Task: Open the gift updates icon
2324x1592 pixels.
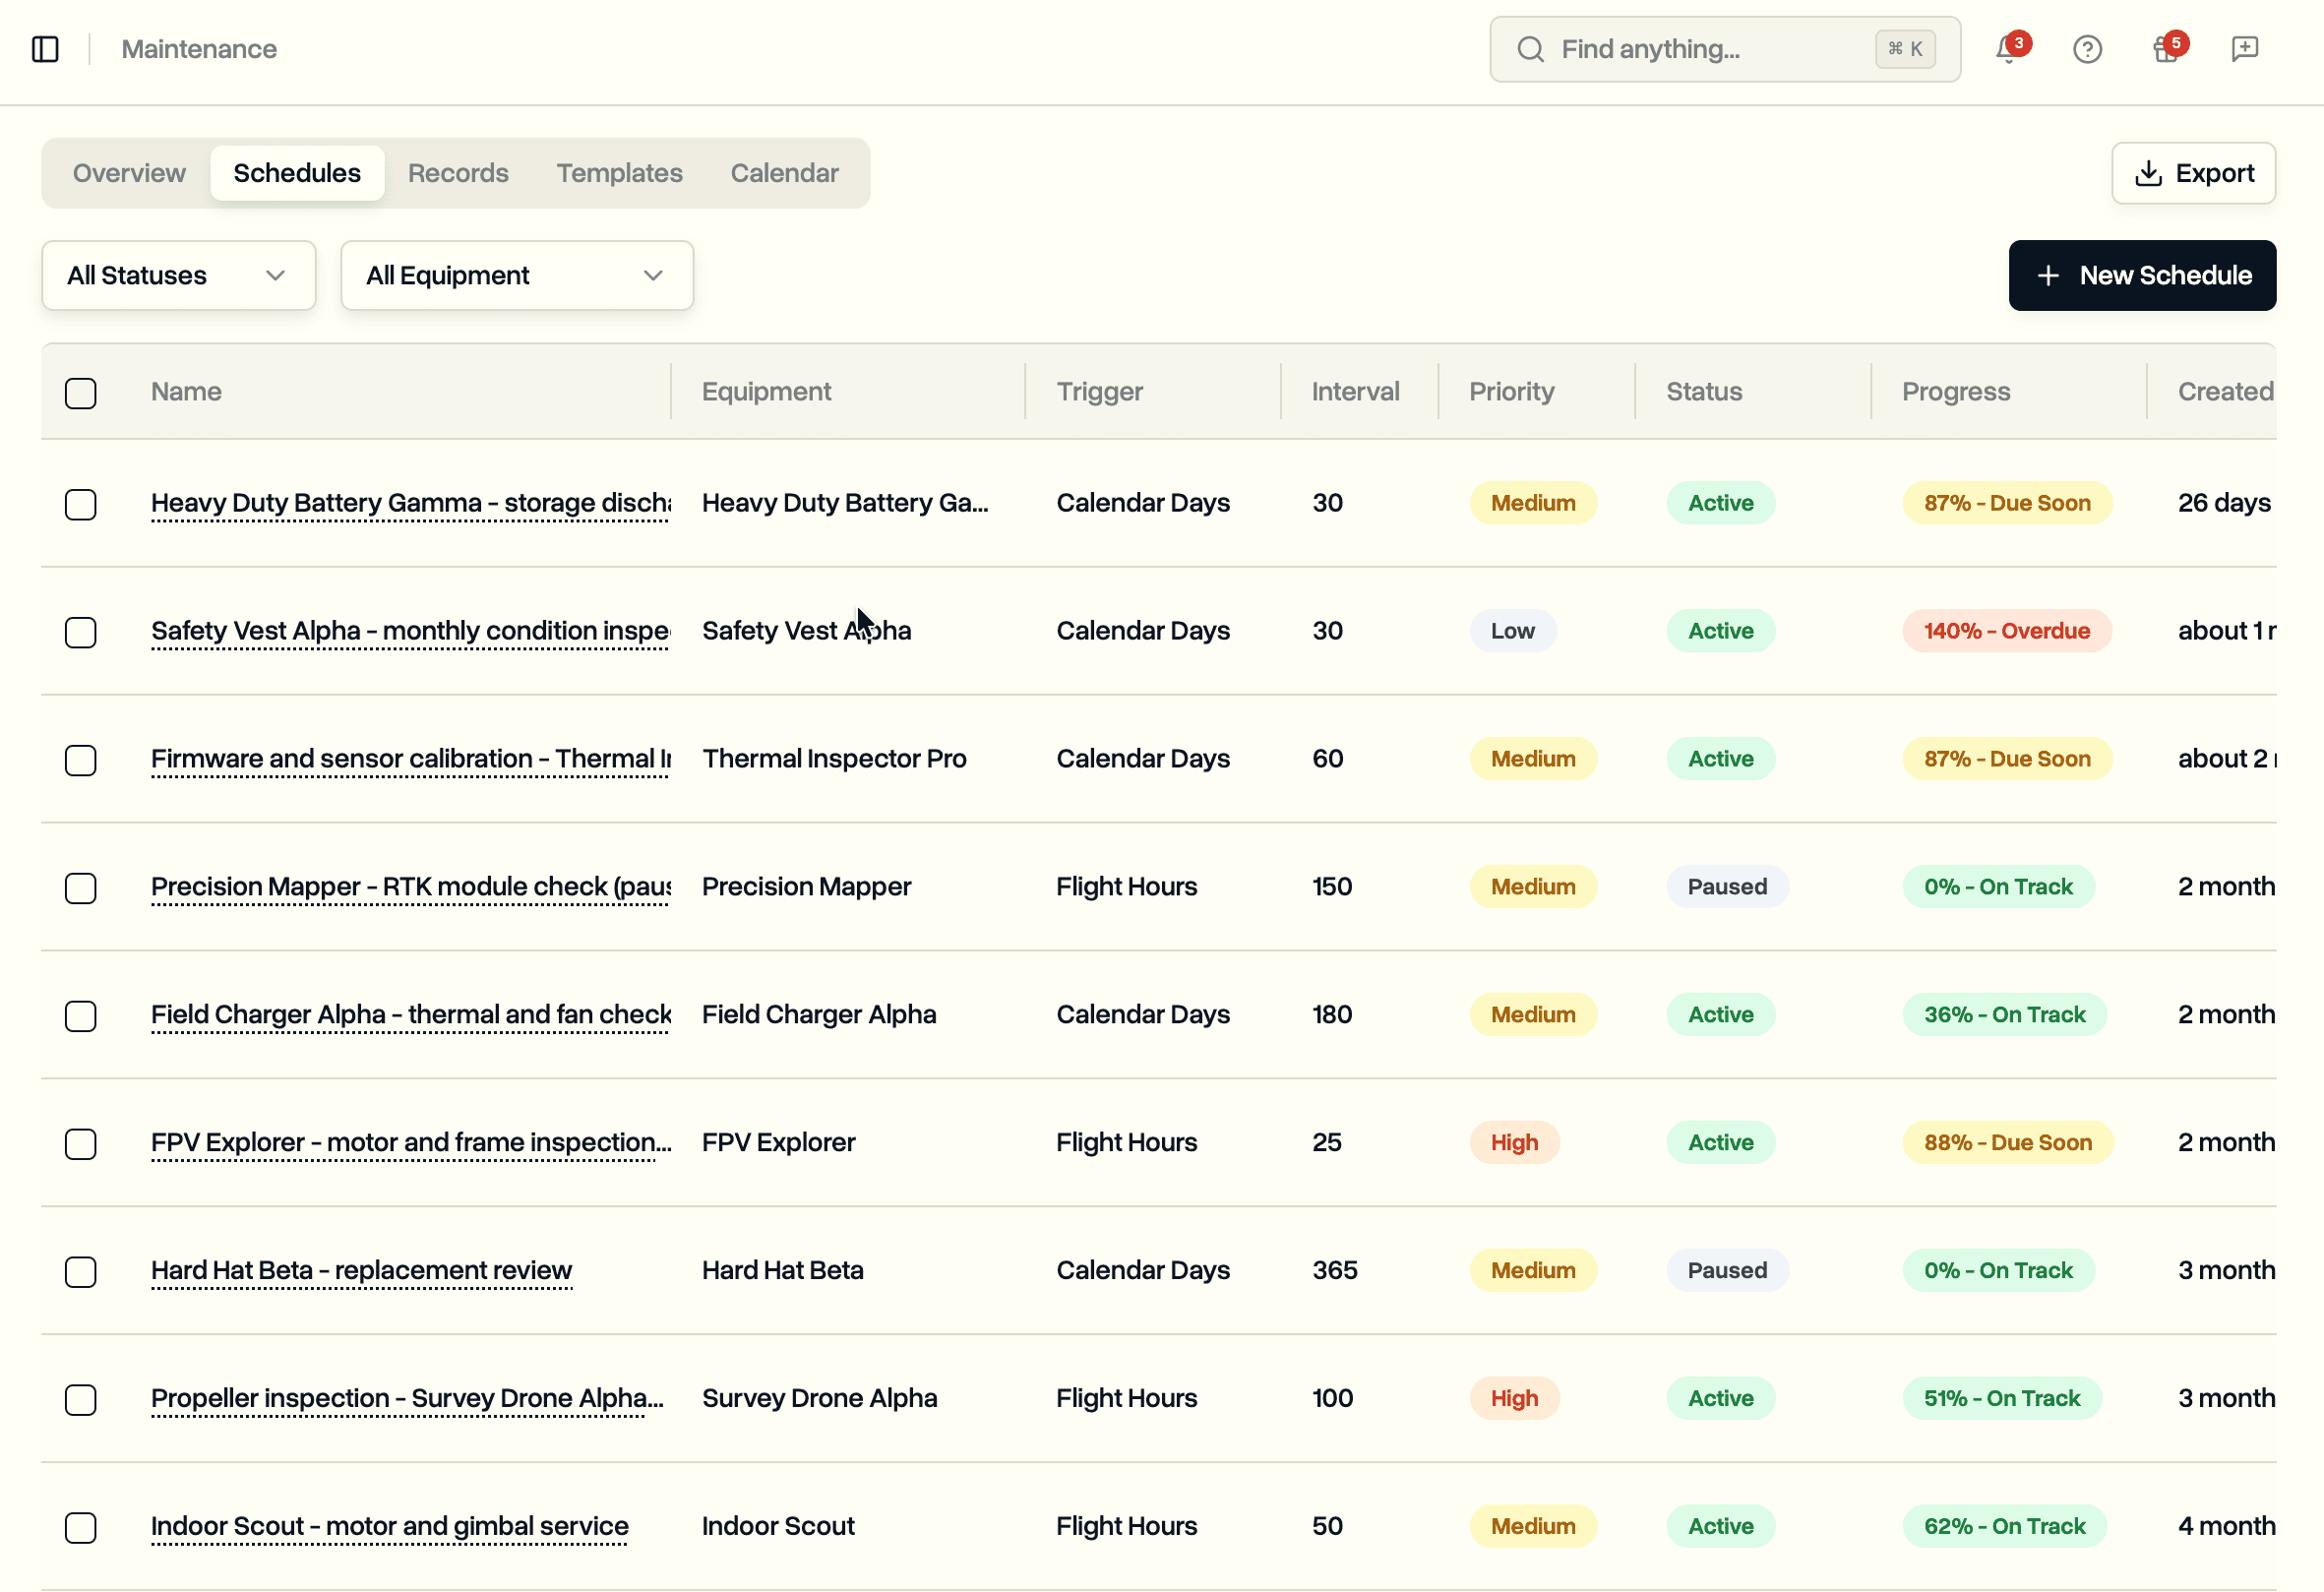Action: click(x=2166, y=49)
